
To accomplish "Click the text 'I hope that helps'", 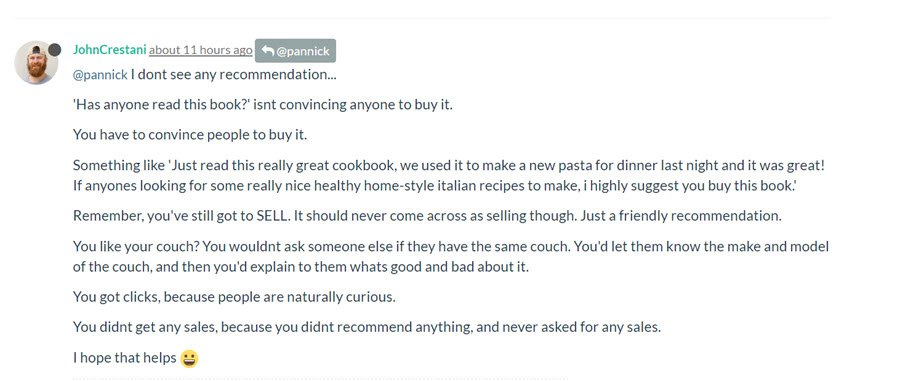I will click(125, 357).
